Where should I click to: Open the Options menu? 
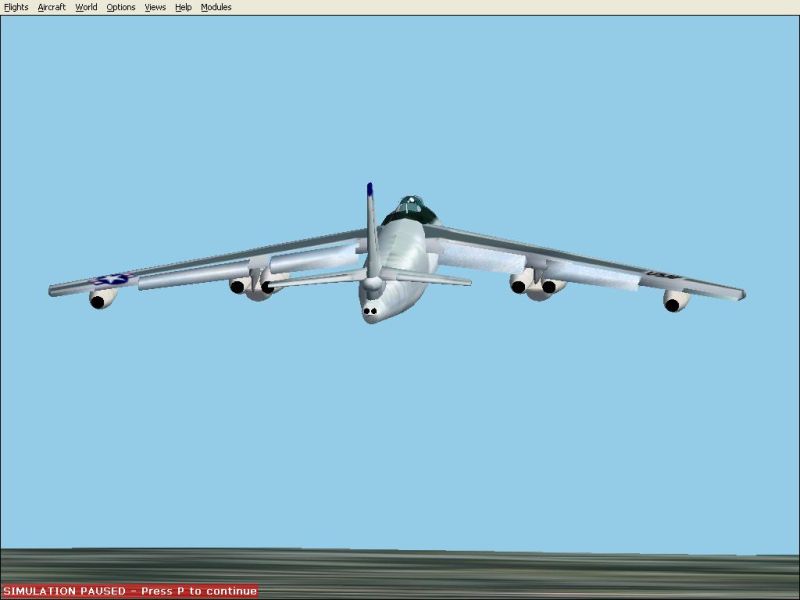121,7
